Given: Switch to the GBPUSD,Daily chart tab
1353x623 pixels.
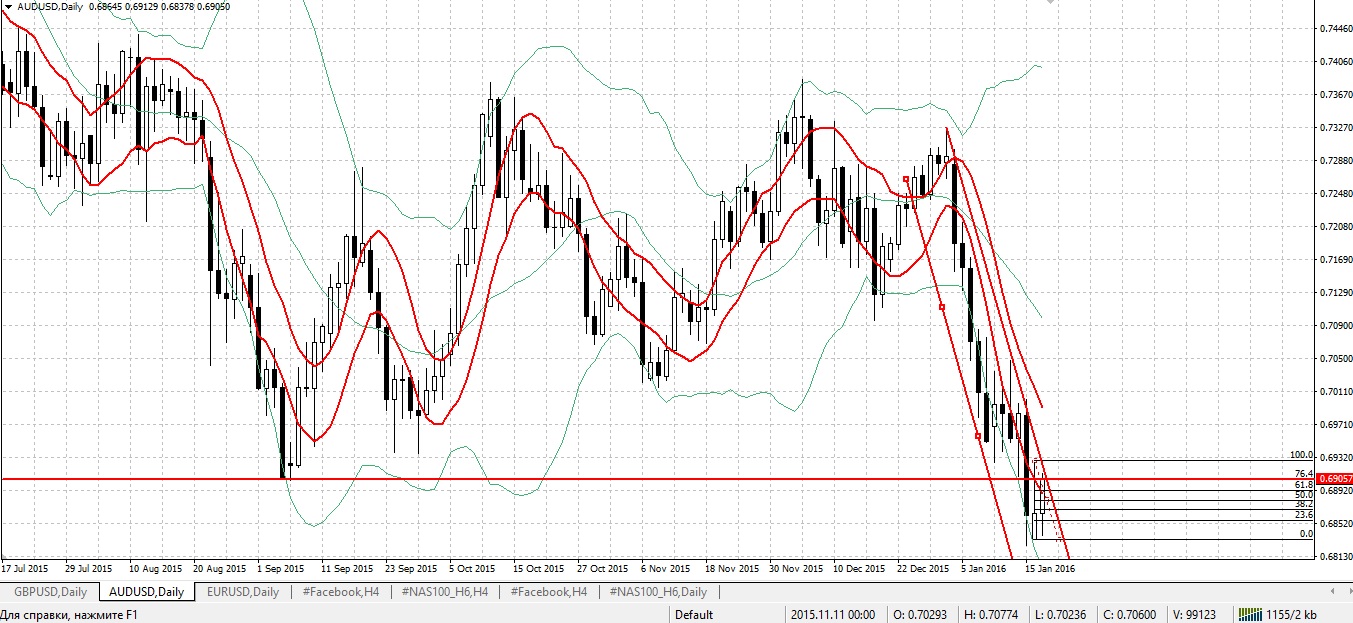Looking at the screenshot, I should 49,592.
